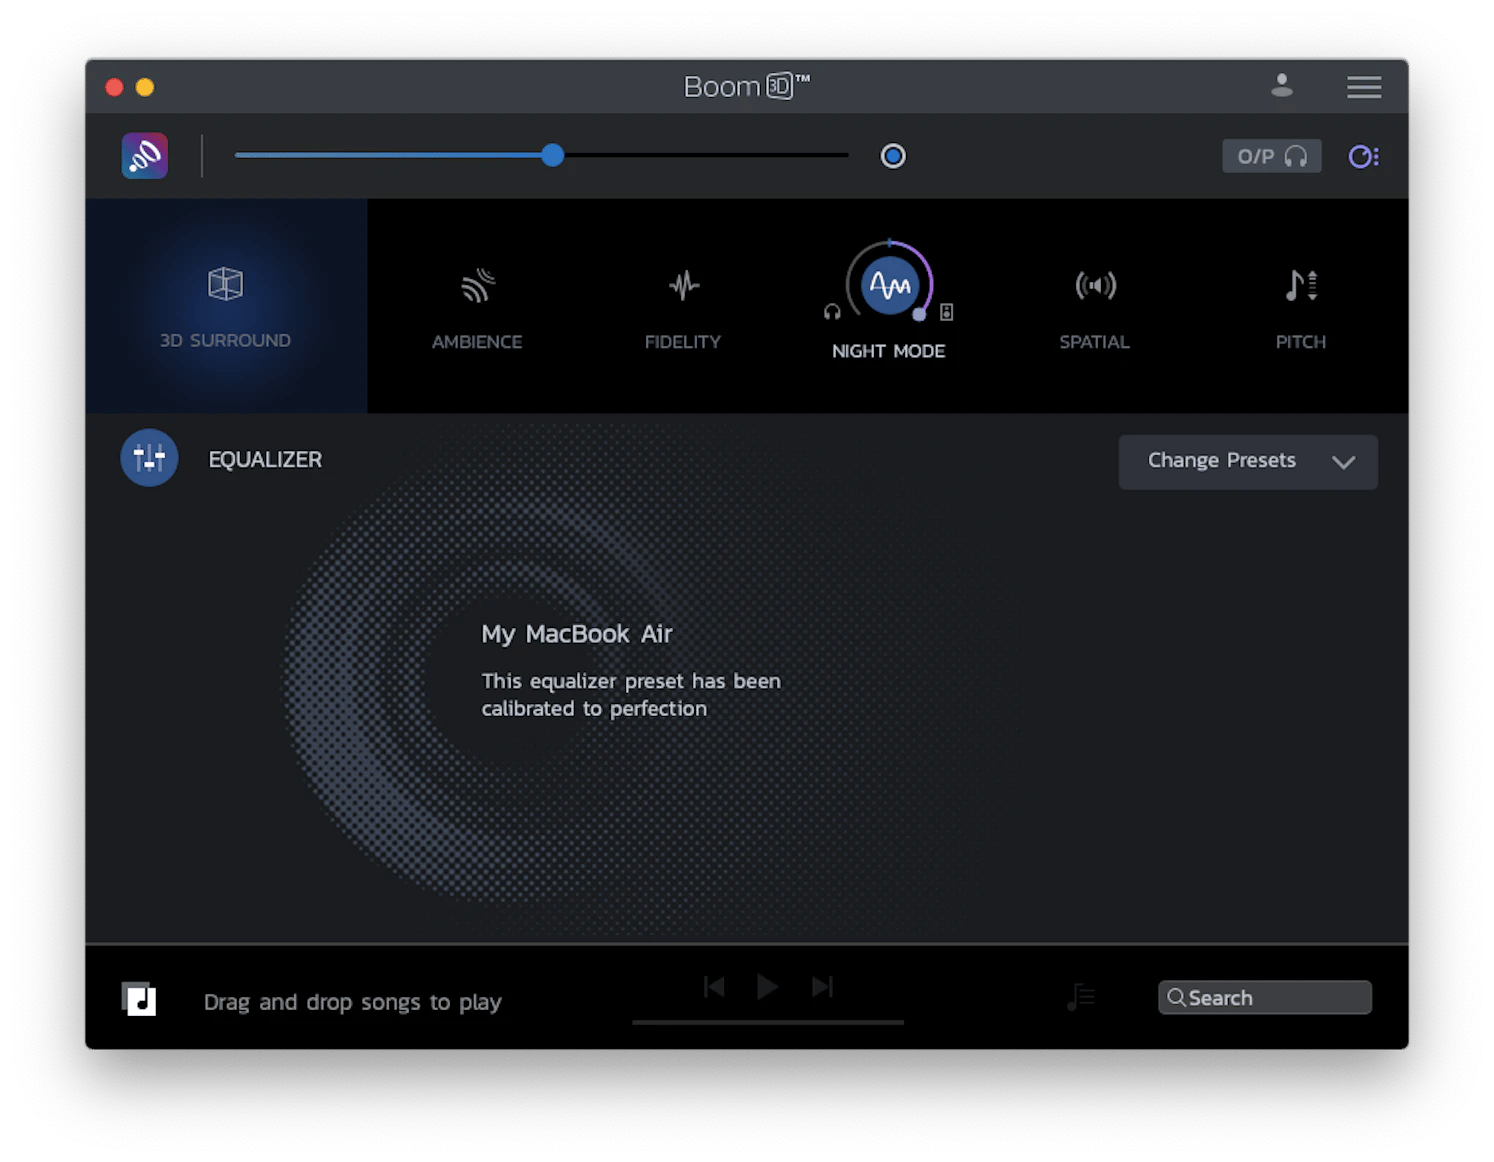Viewport: 1494px width, 1162px height.
Task: Toggle the Equalizer on/off button
Action: click(x=149, y=458)
